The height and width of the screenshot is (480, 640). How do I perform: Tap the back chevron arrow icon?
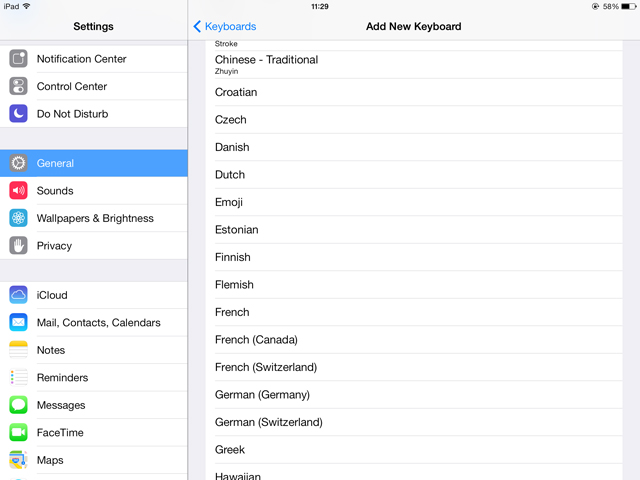click(197, 27)
